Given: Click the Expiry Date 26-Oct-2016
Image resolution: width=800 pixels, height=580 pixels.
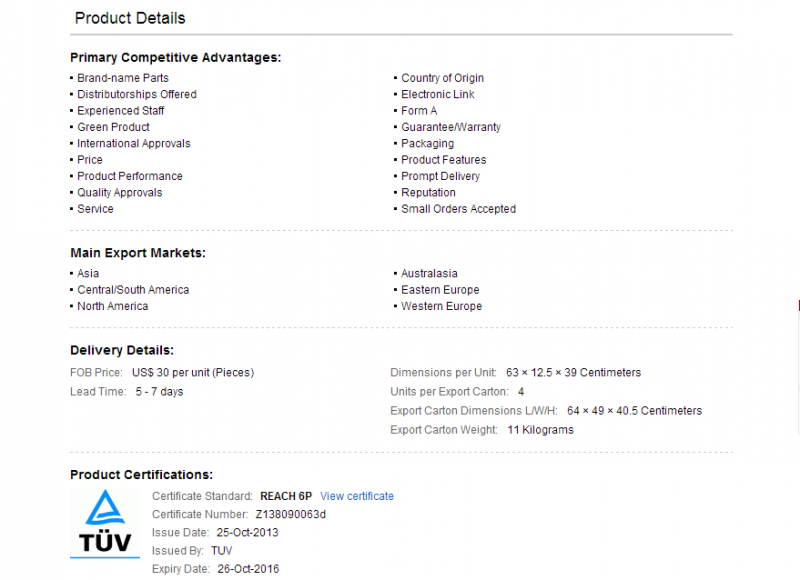Looking at the screenshot, I should coord(248,569).
